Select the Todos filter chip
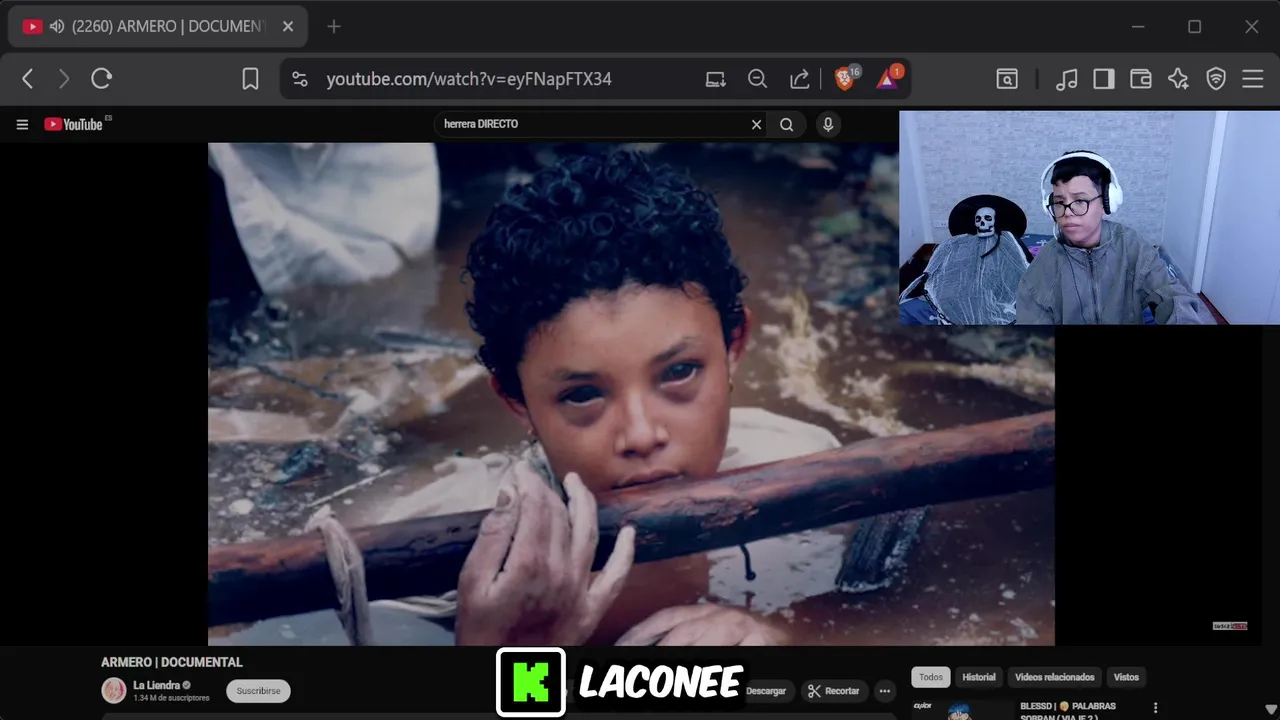The width and height of the screenshot is (1280, 720). [x=931, y=677]
